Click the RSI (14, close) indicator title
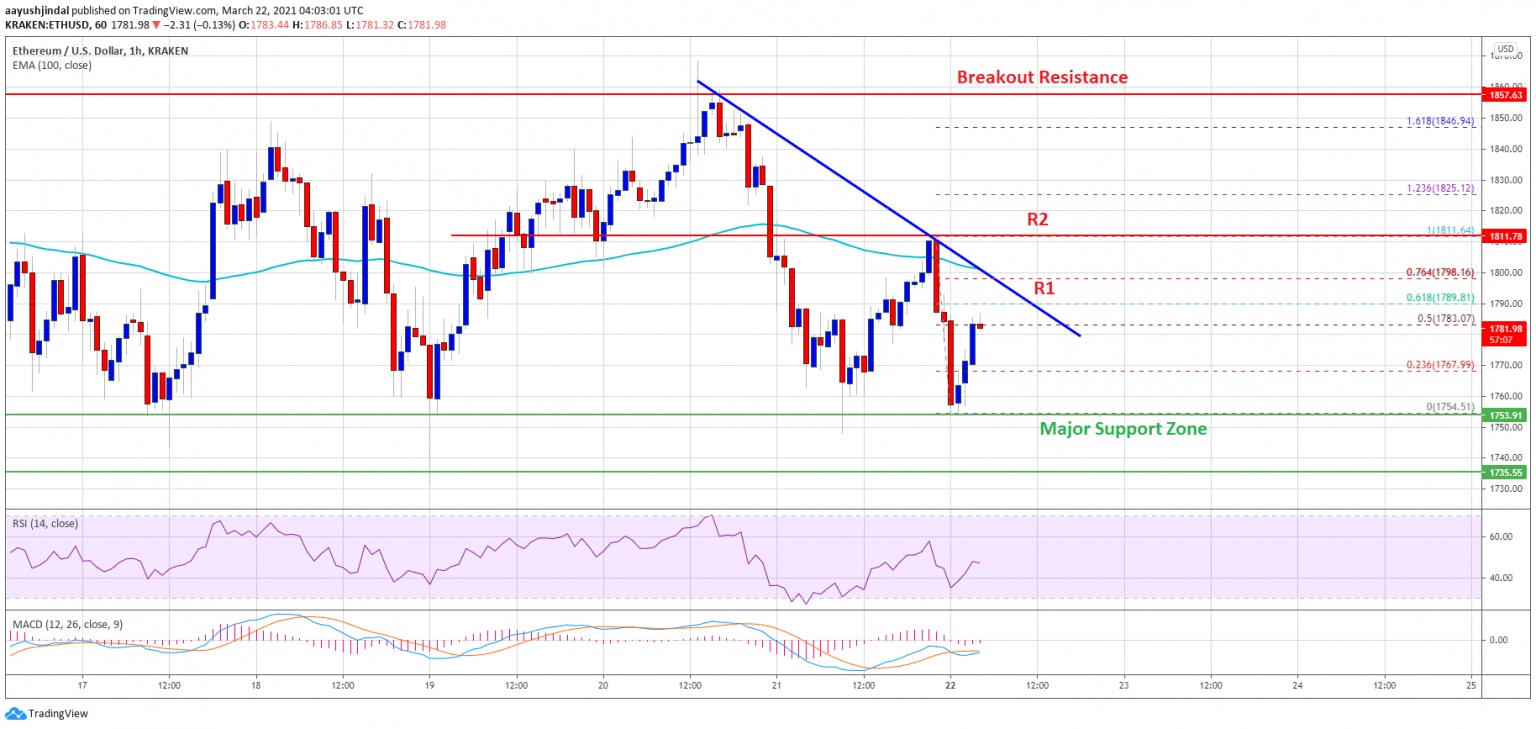This screenshot has width=1536, height=729. coord(45,523)
